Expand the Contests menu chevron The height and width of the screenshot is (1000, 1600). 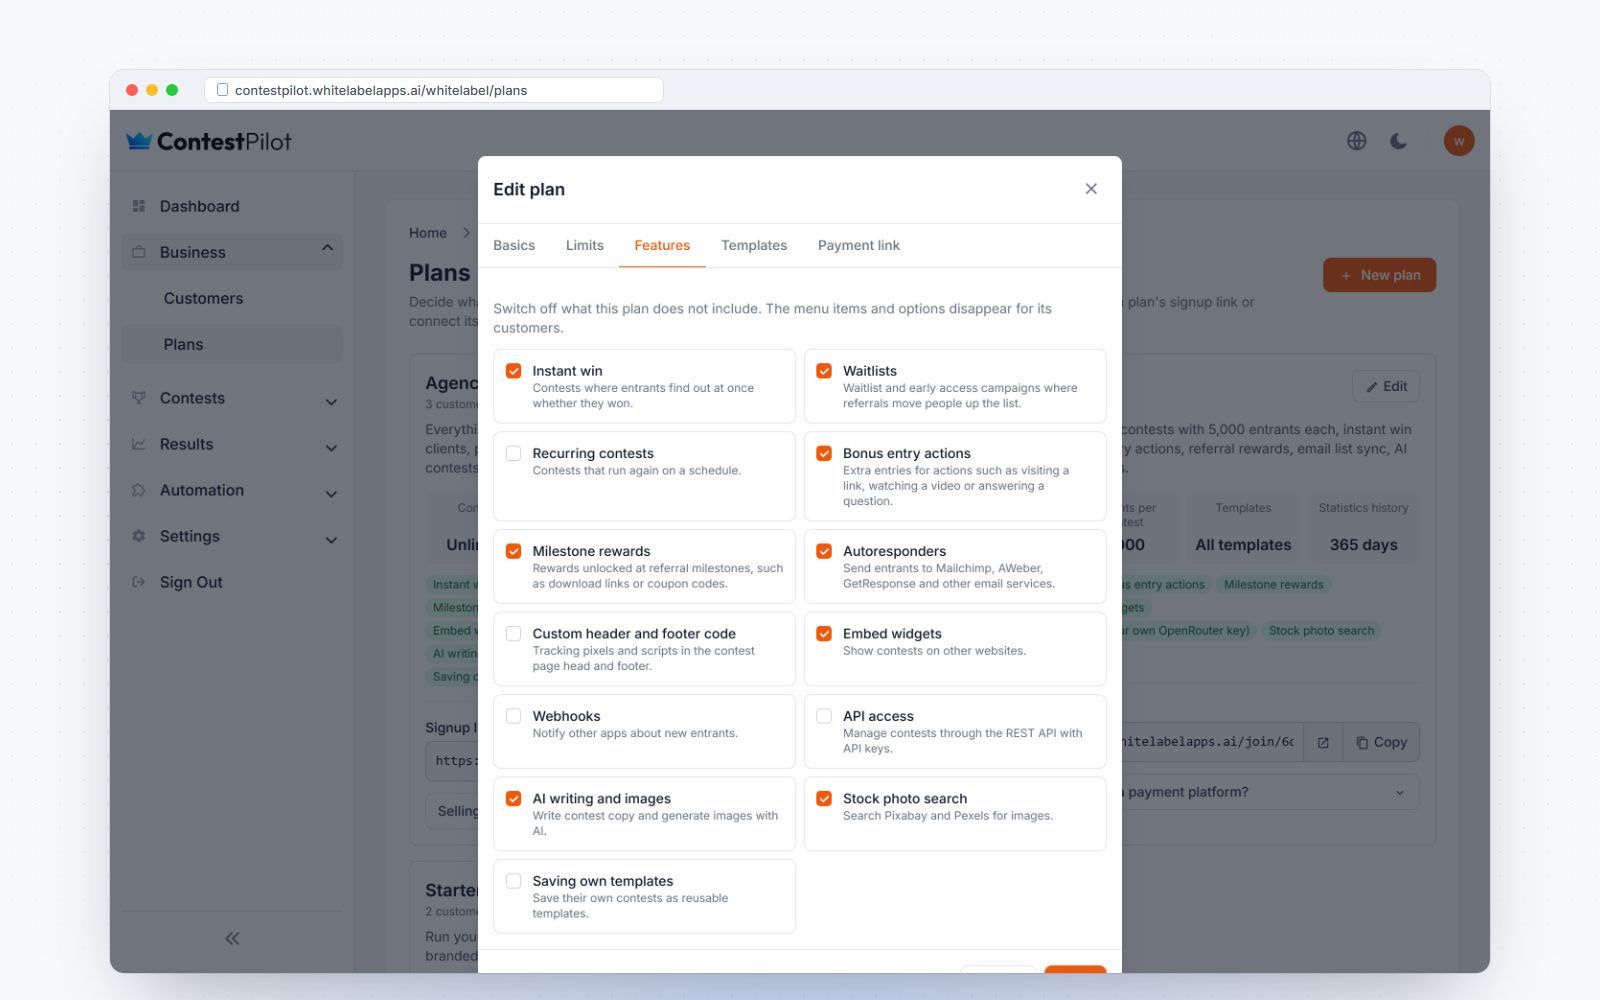tap(331, 401)
